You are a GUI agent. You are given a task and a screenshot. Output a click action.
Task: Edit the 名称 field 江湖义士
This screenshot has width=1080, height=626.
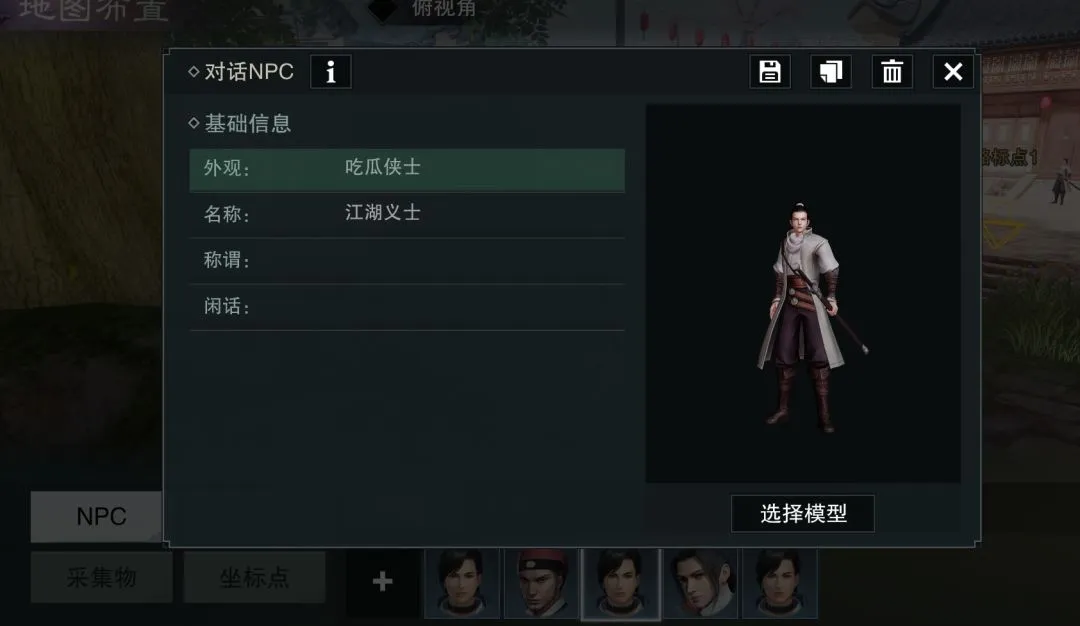pos(407,215)
